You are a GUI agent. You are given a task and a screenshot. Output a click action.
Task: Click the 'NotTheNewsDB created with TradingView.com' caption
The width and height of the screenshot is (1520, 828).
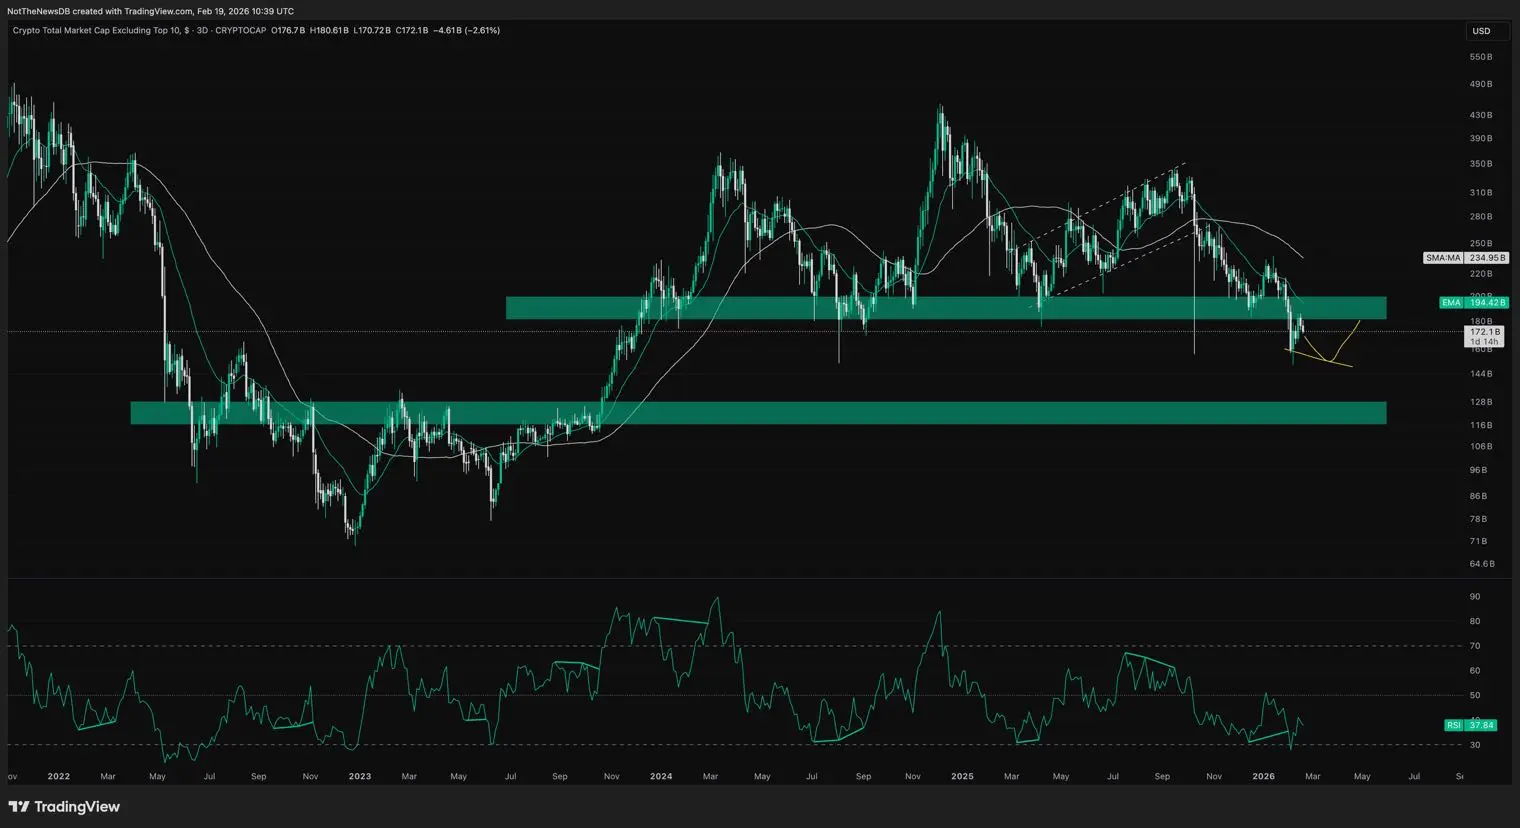coord(100,11)
